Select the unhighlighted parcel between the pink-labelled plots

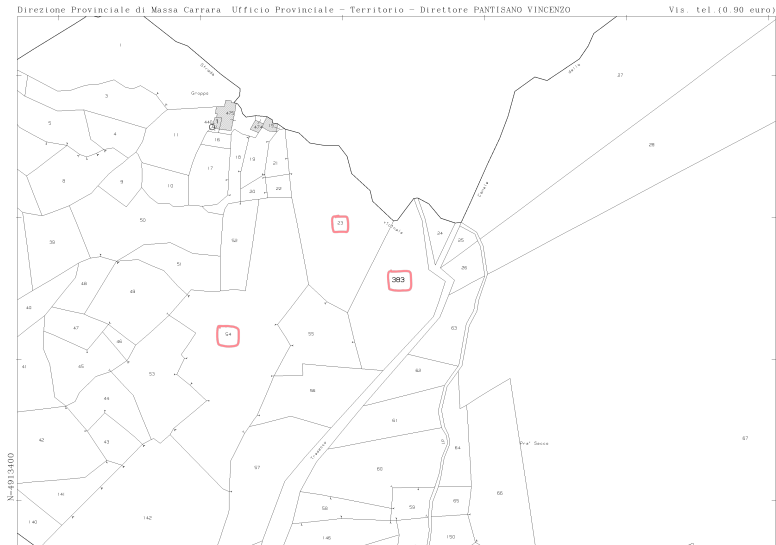coord(311,333)
